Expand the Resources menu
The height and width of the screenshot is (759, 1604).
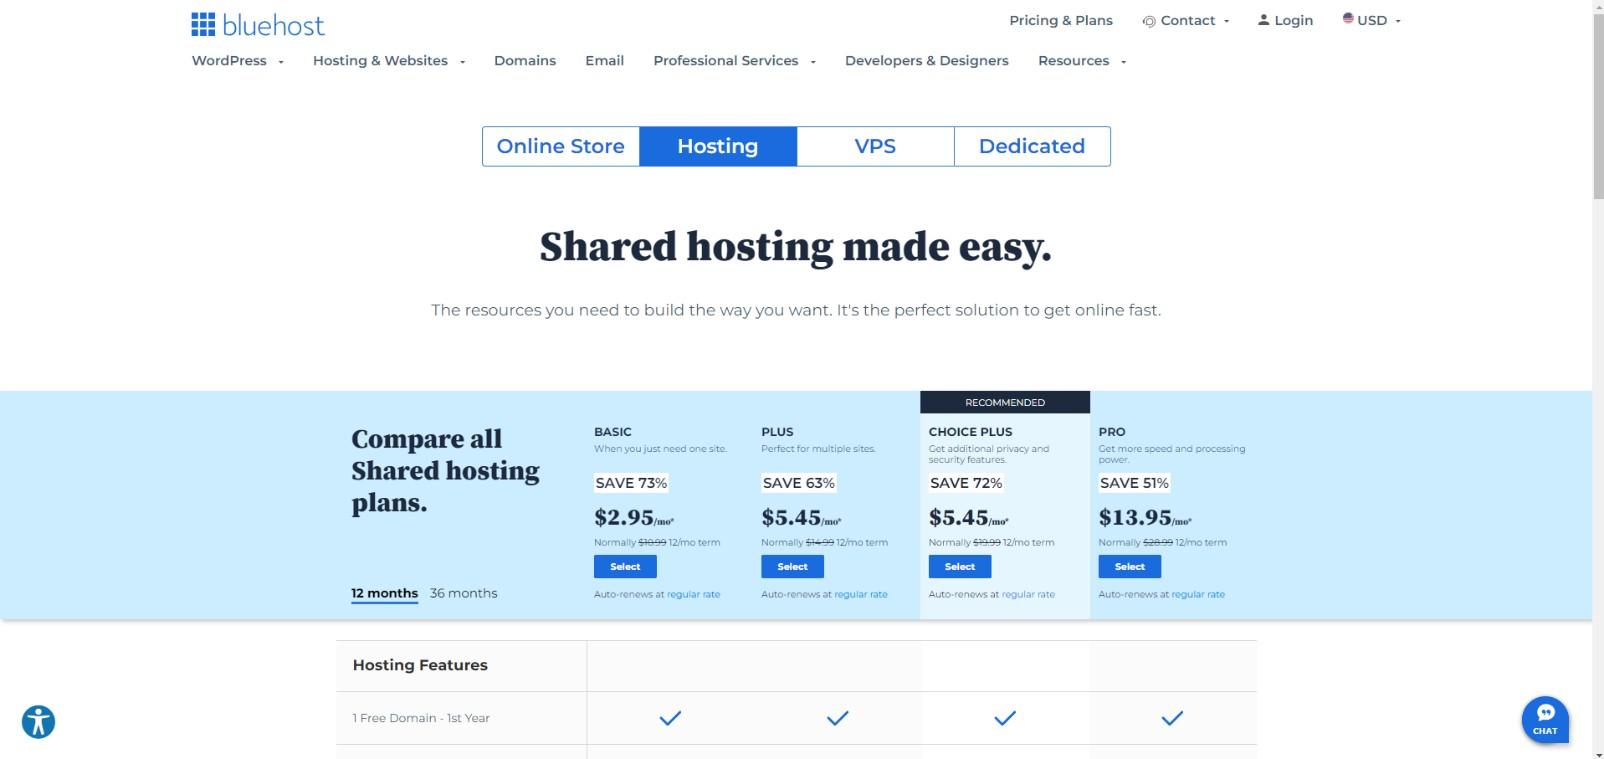click(x=1082, y=61)
